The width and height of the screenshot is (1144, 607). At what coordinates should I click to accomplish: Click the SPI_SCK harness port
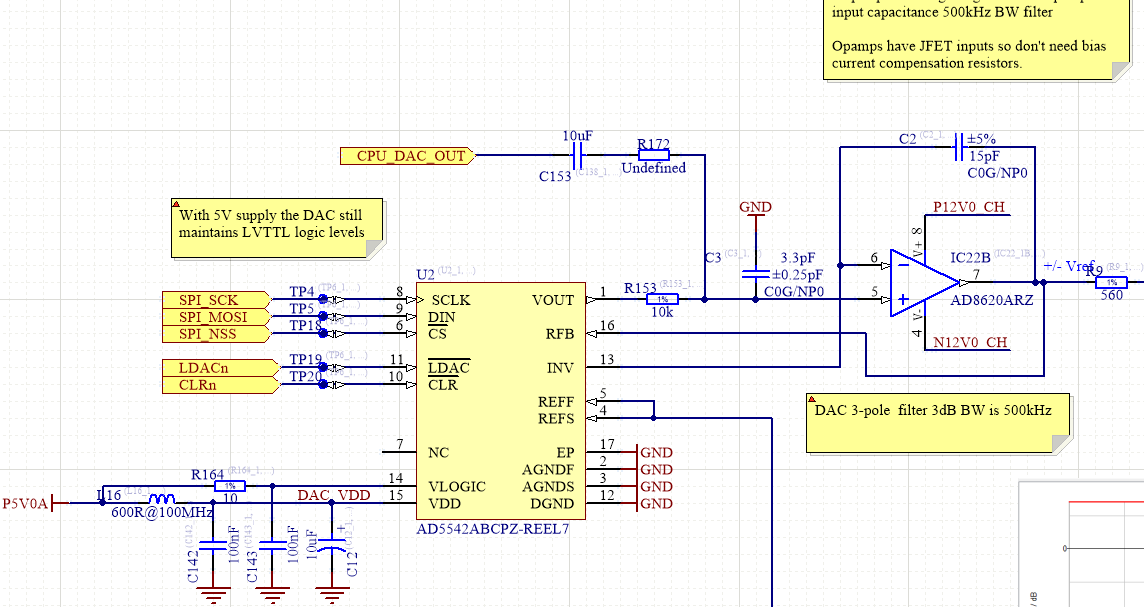[210, 299]
